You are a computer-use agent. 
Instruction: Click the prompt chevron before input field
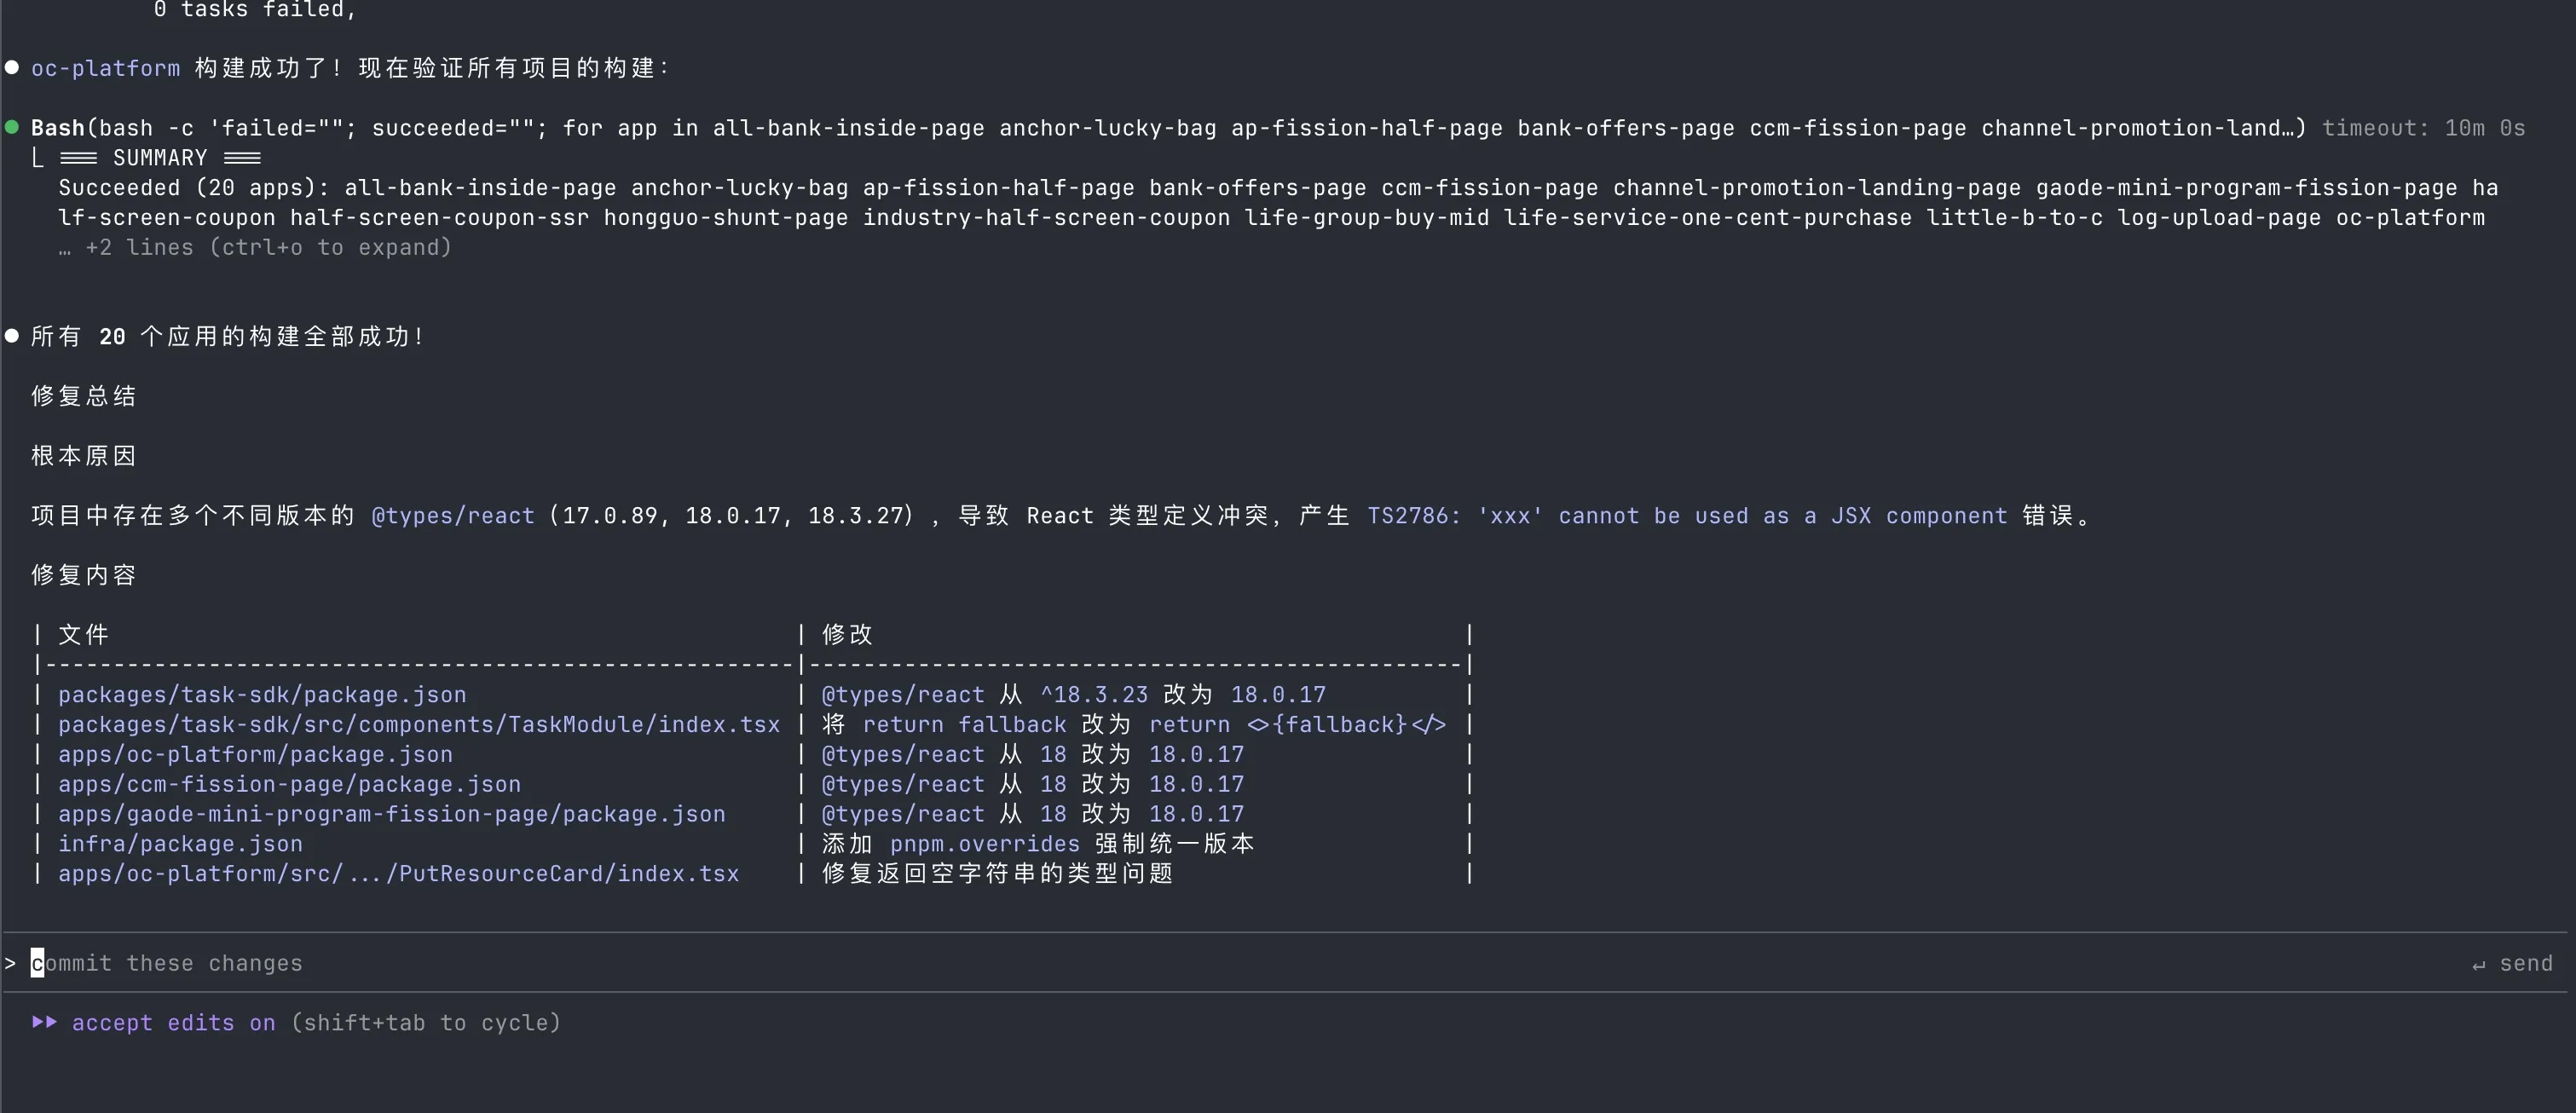pos(10,963)
